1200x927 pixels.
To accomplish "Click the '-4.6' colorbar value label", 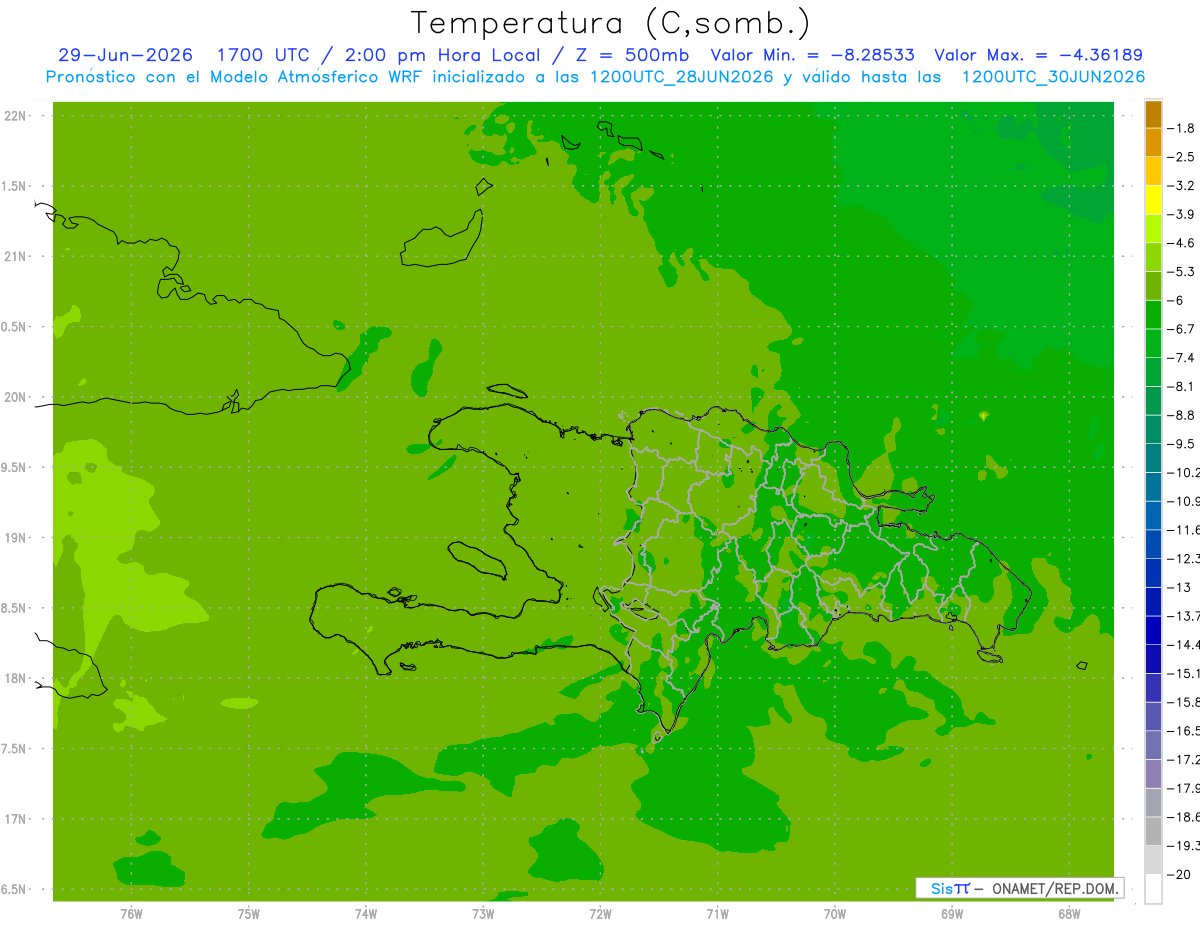I will click(x=1181, y=243).
